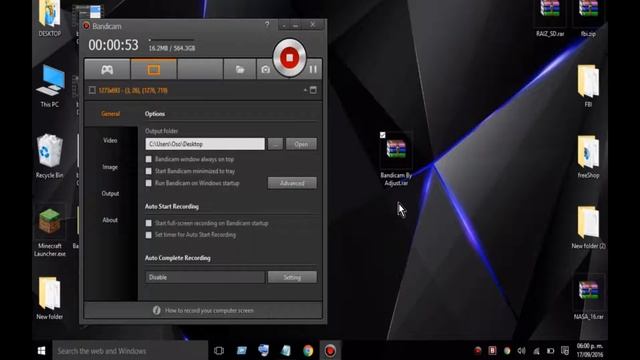This screenshot has width=640, height=360.
Task: Click the Open output folder button
Action: [x=301, y=144]
